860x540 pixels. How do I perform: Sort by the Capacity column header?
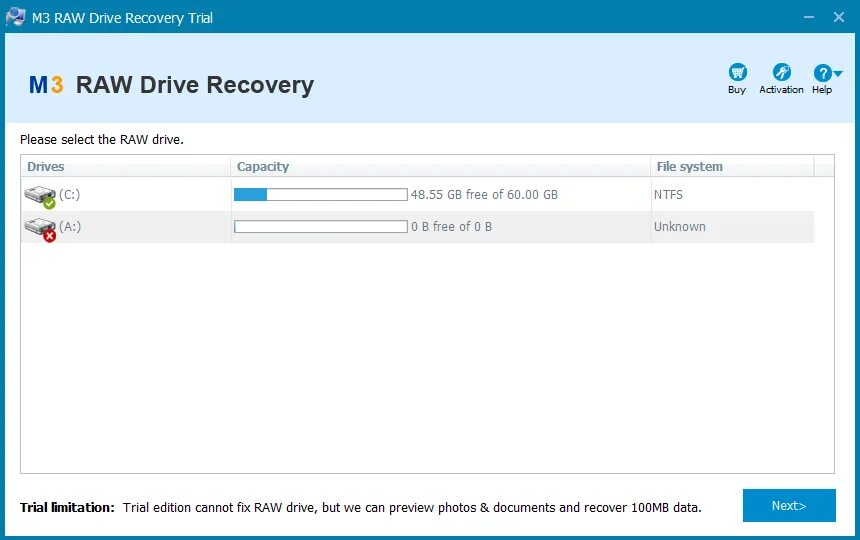coord(440,166)
